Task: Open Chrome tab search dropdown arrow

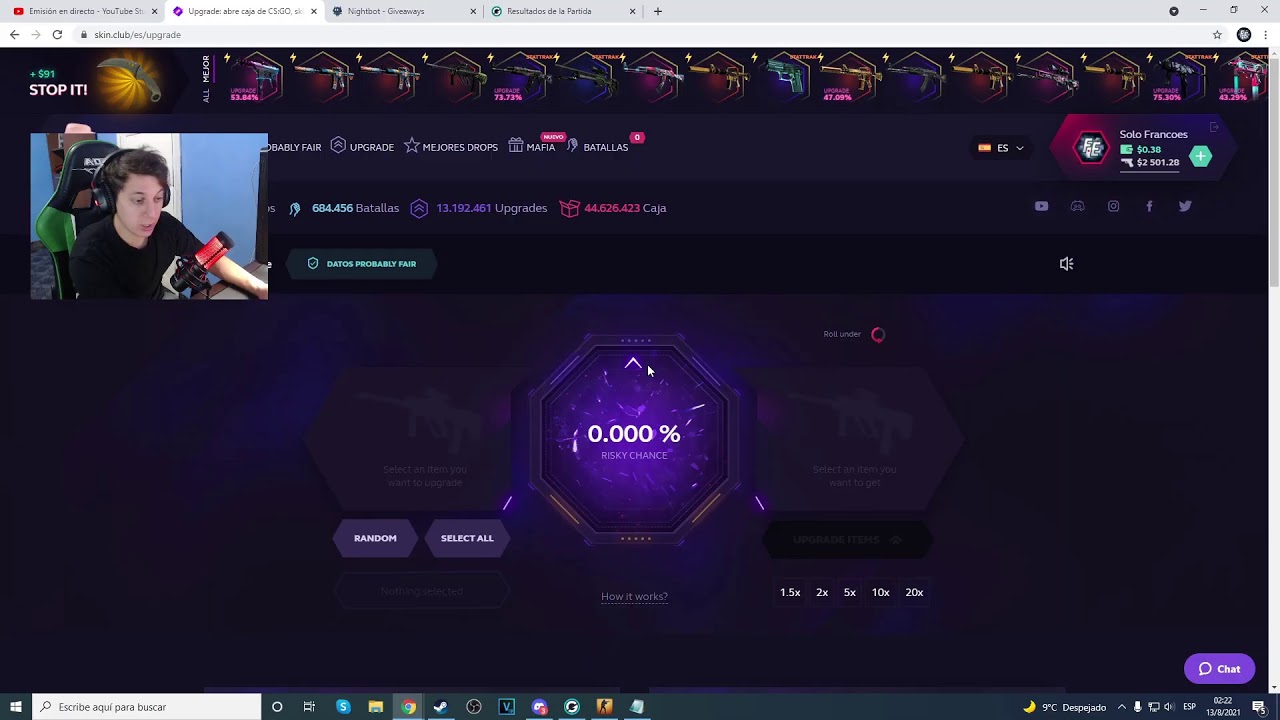Action: pos(1174,11)
